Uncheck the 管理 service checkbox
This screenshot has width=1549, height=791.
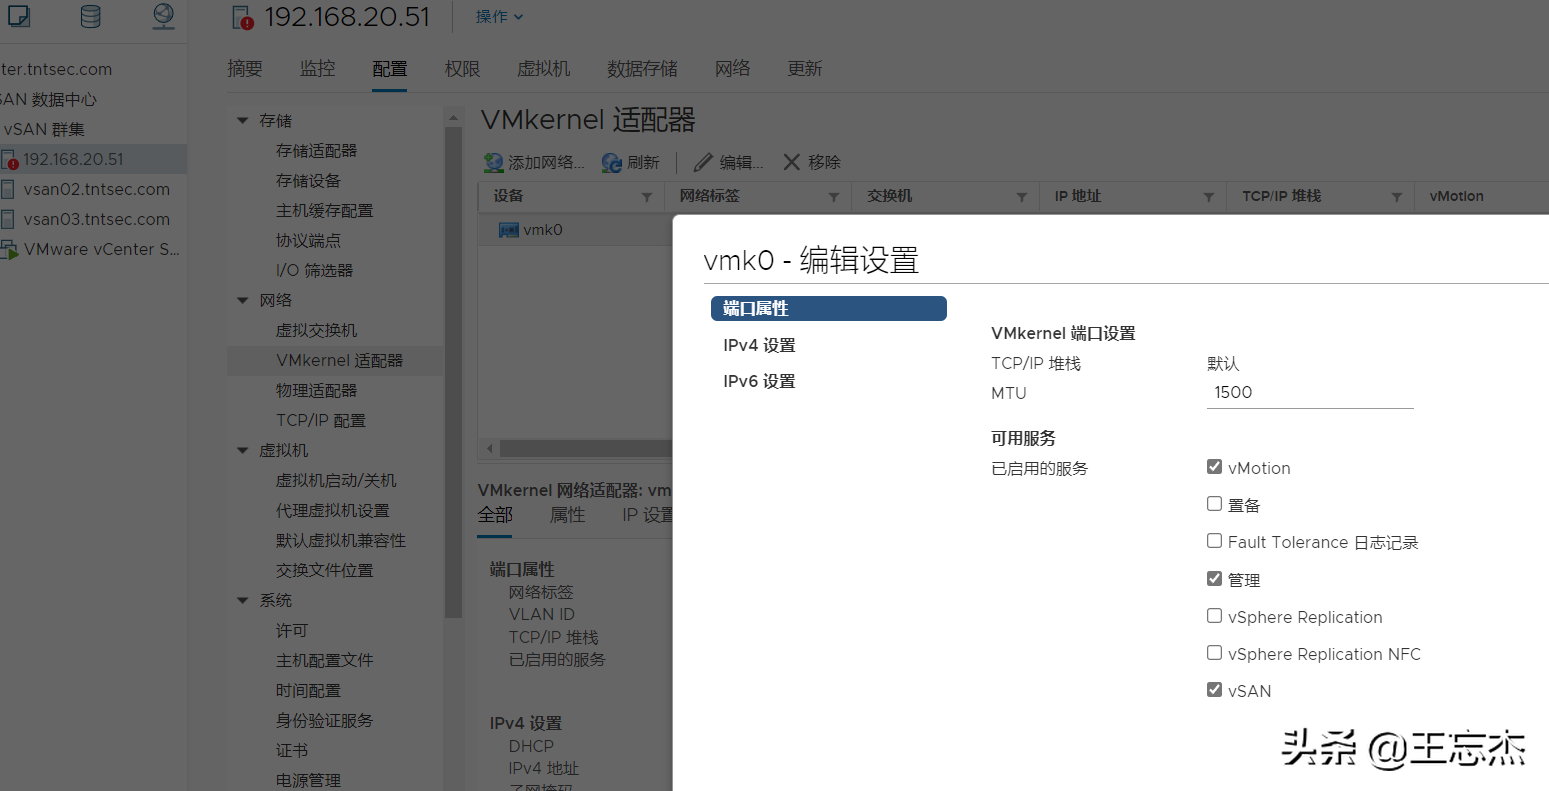(x=1214, y=579)
